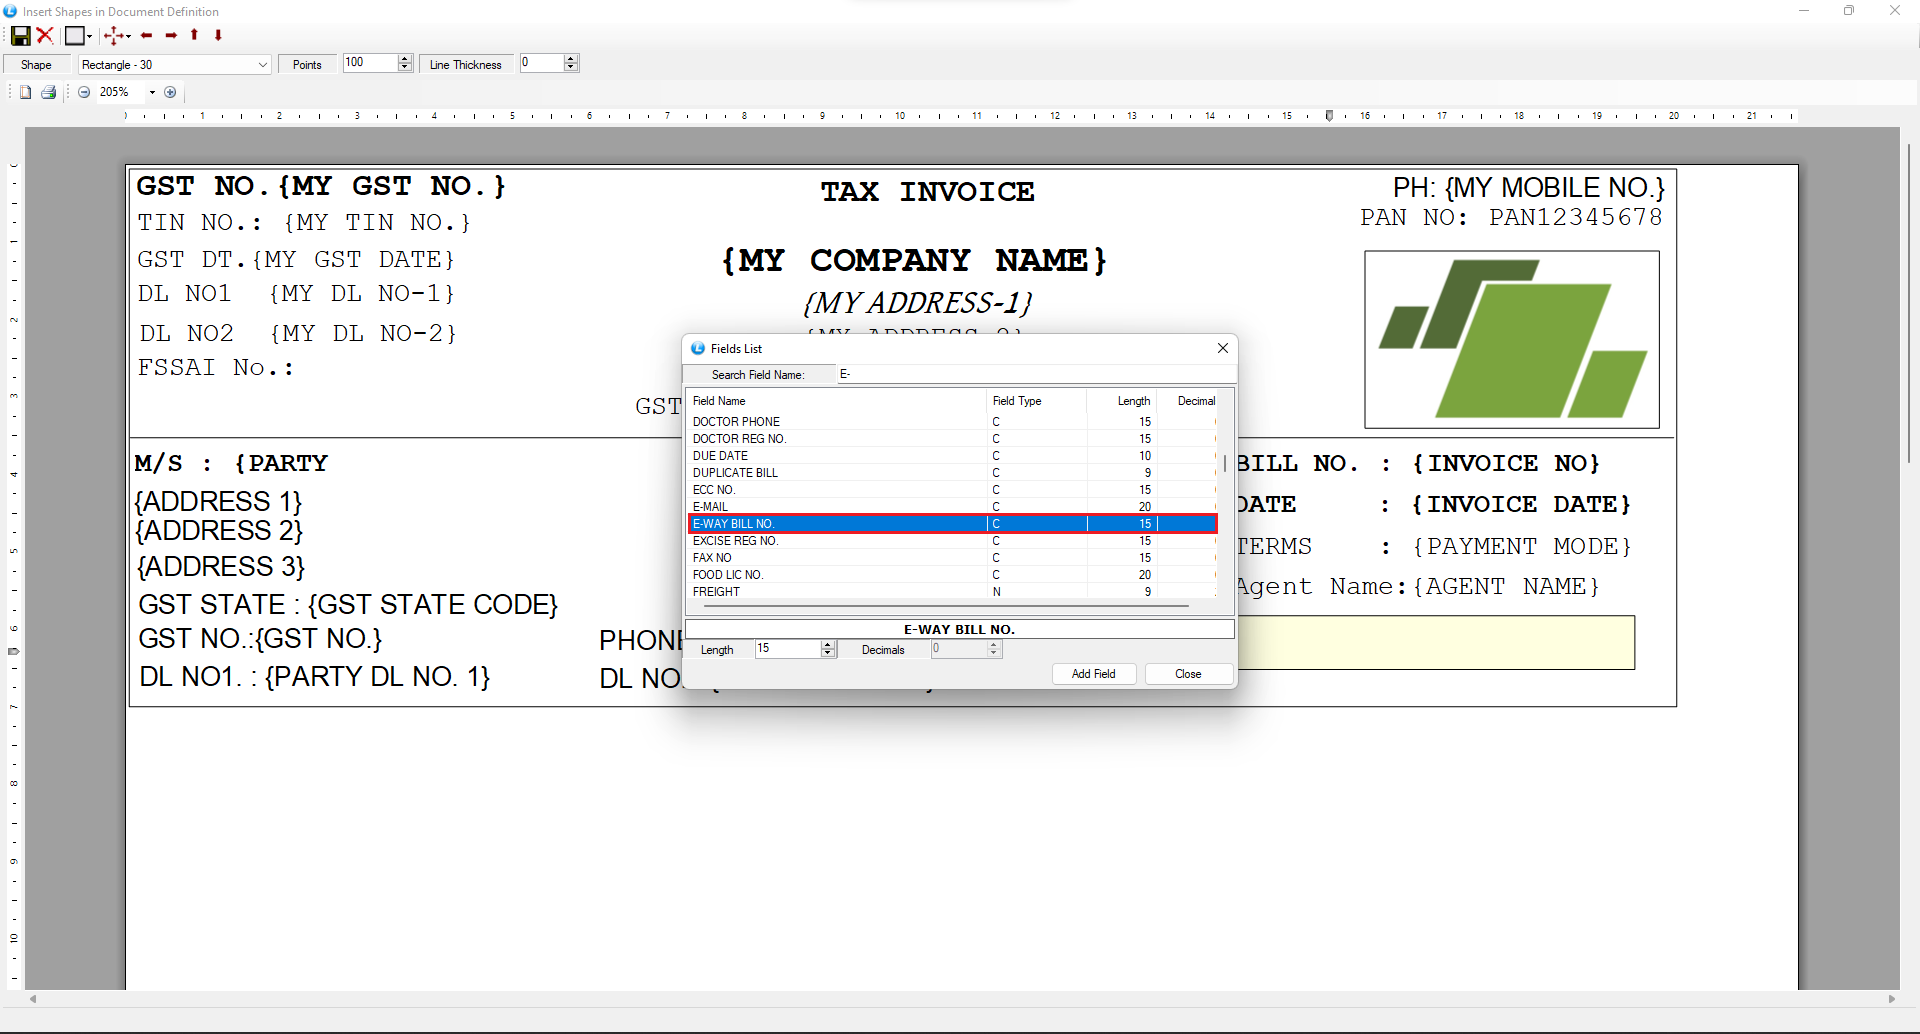
Task: Zoom out with the minus icon
Action: point(84,92)
